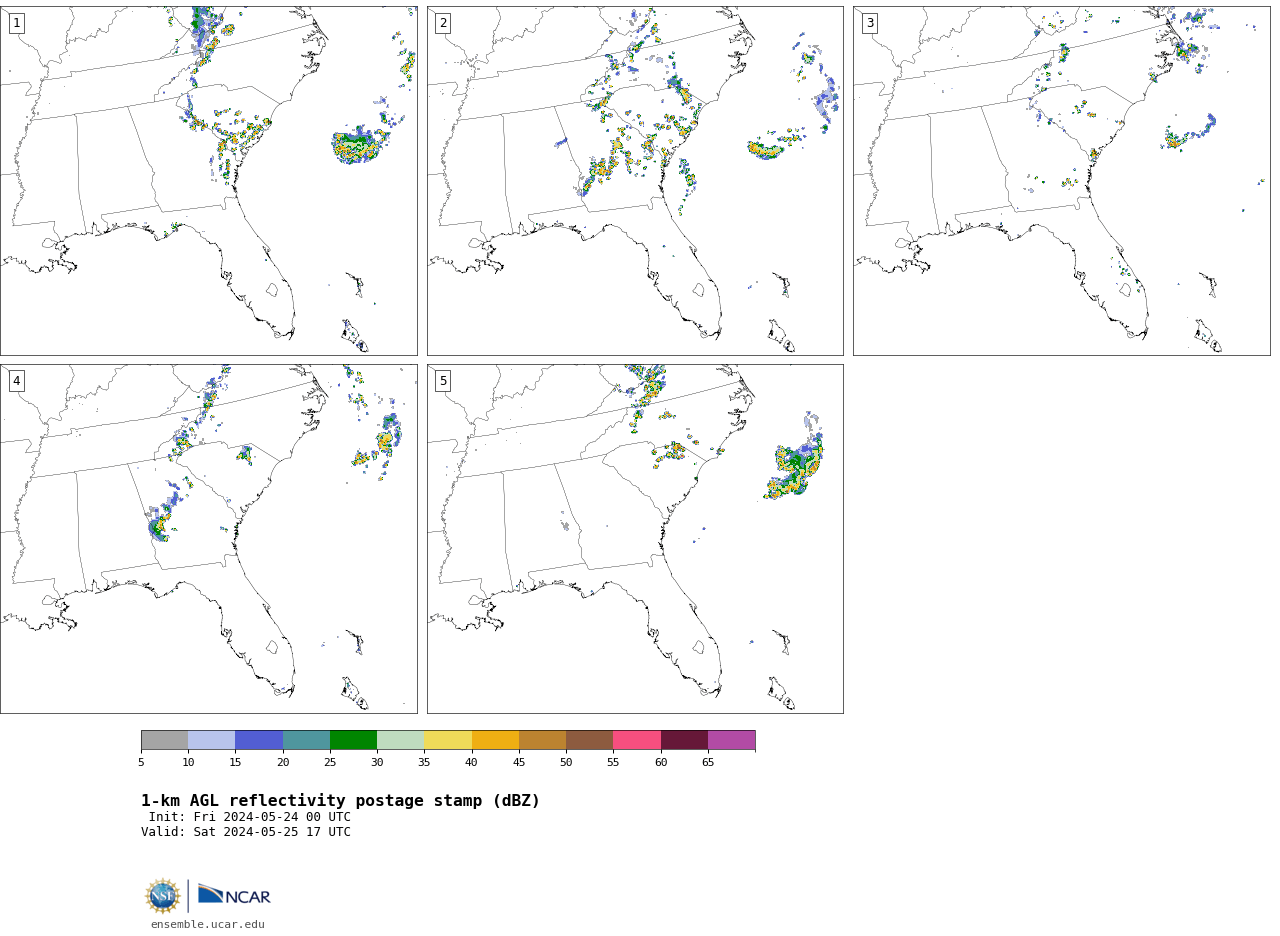Screen dimensions: 1280x936
Task: Click the gray 5-10 dBZ color swatch
Action: click(x=164, y=740)
